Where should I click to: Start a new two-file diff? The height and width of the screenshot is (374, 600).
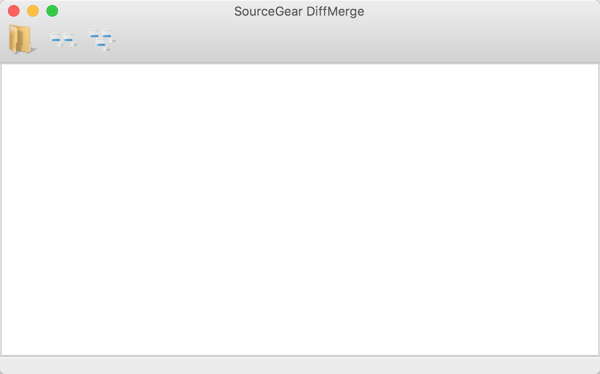tap(64, 40)
